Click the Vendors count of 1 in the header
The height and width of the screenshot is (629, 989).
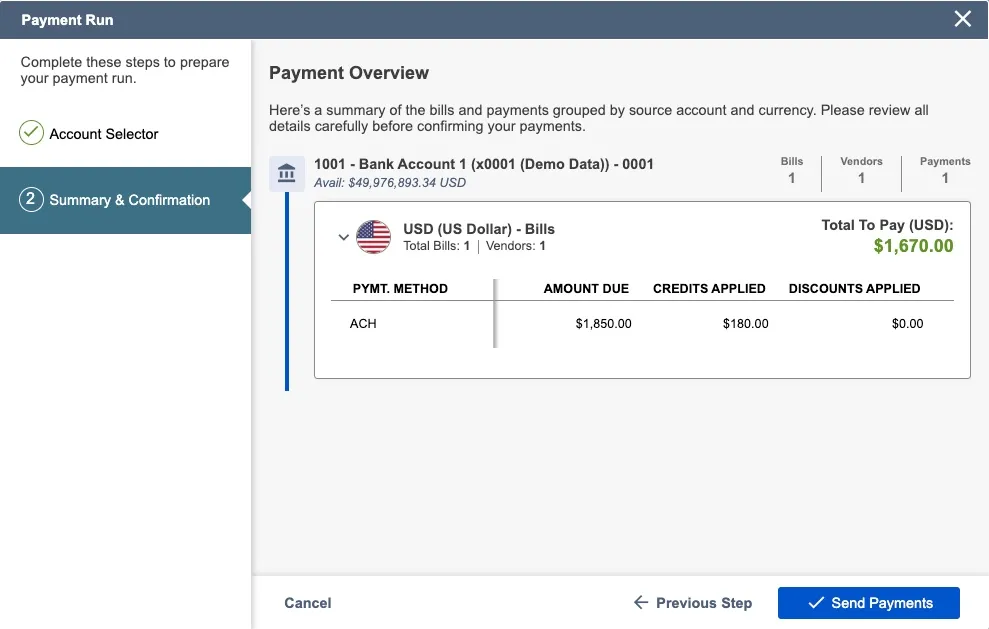861,178
